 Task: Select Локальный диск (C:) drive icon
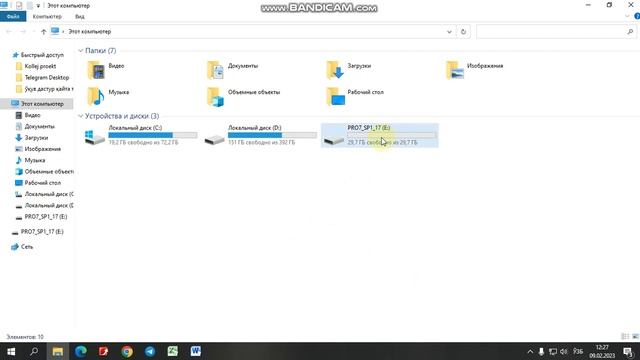point(95,137)
